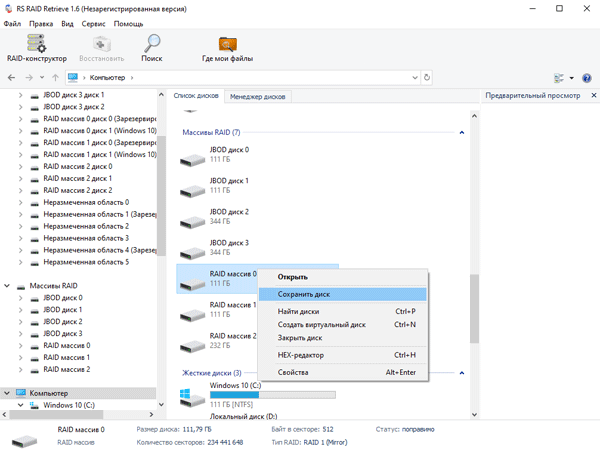Screen dimensions: 600x453
Task: Select JBOD диск 2 in left tree
Action: 63,321
